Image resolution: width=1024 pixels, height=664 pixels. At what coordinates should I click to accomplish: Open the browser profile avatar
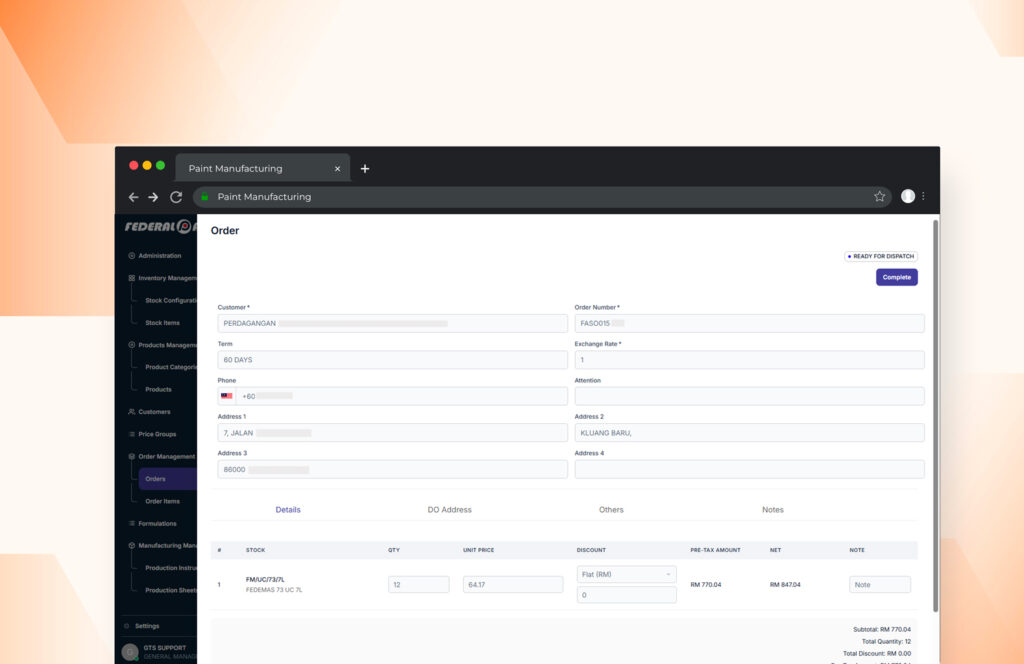click(x=908, y=197)
